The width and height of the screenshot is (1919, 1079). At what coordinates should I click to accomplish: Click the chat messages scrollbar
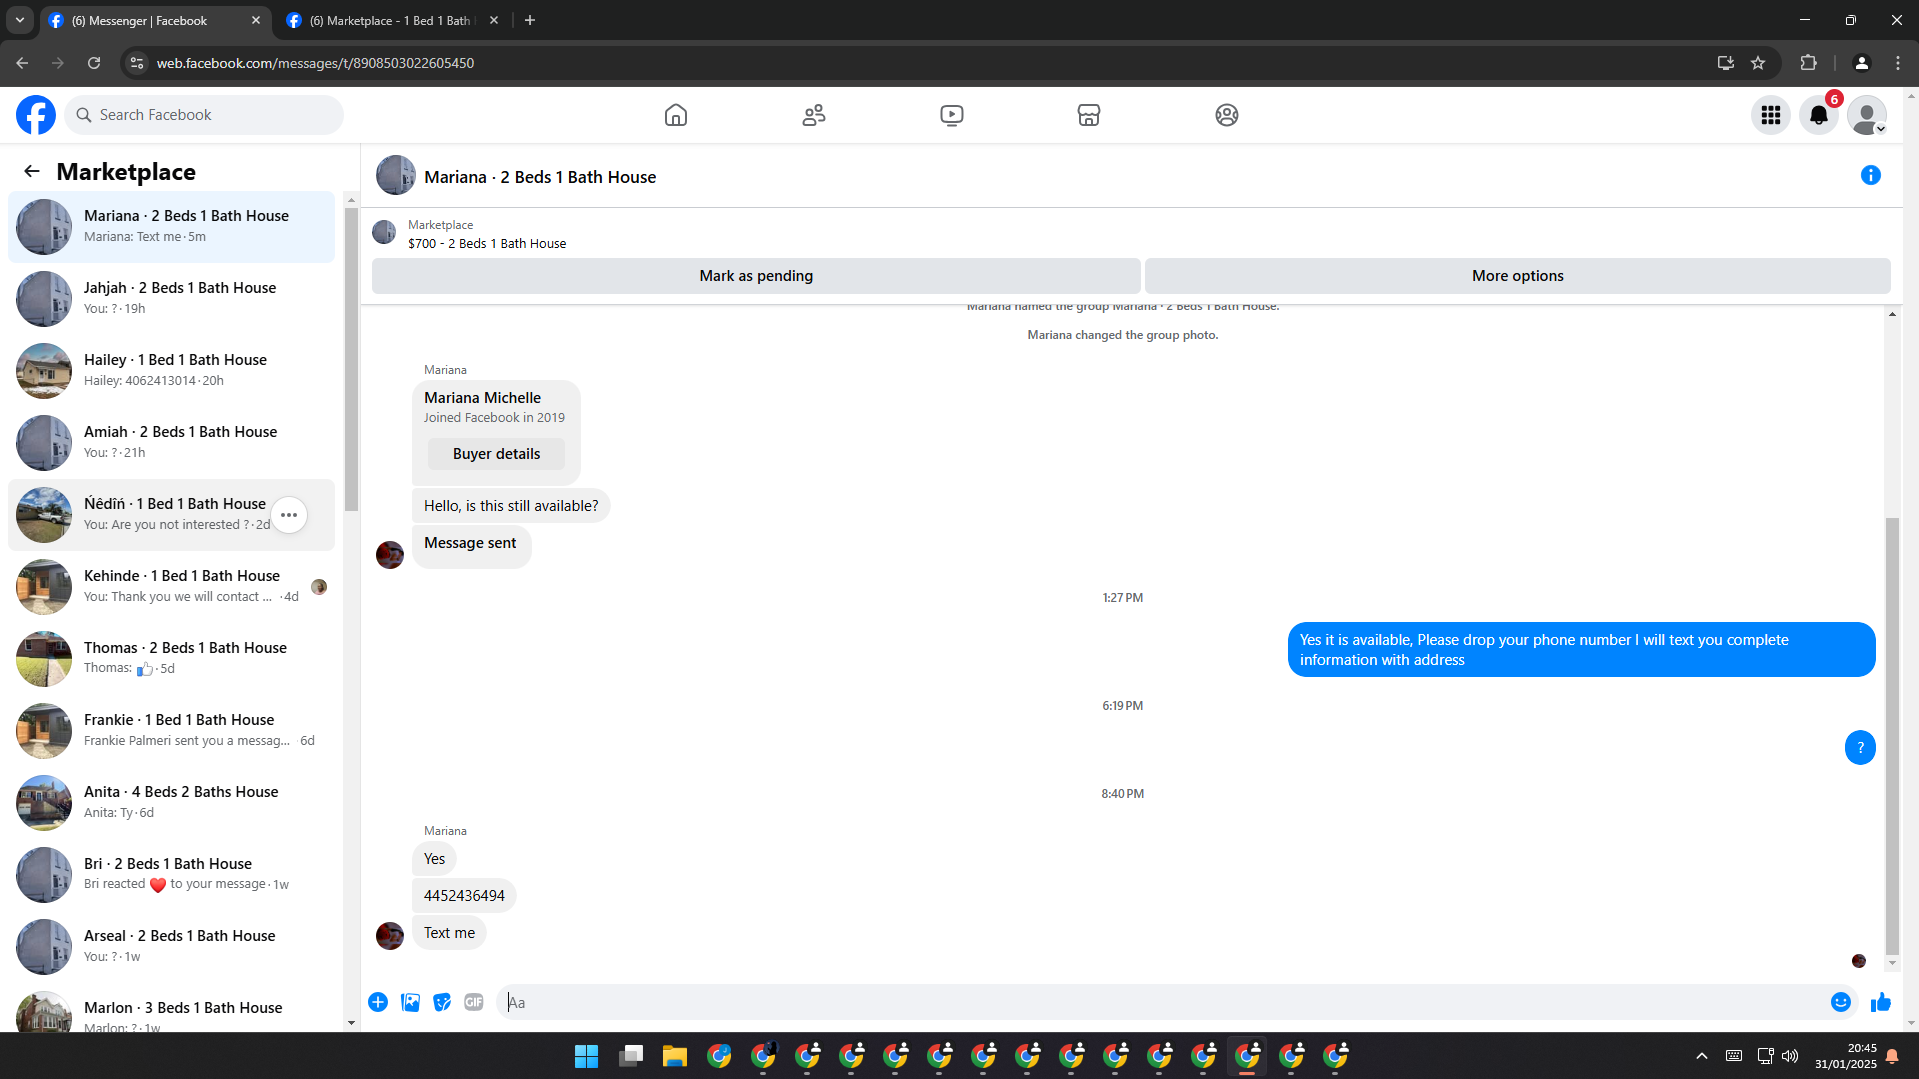pyautogui.click(x=1892, y=735)
